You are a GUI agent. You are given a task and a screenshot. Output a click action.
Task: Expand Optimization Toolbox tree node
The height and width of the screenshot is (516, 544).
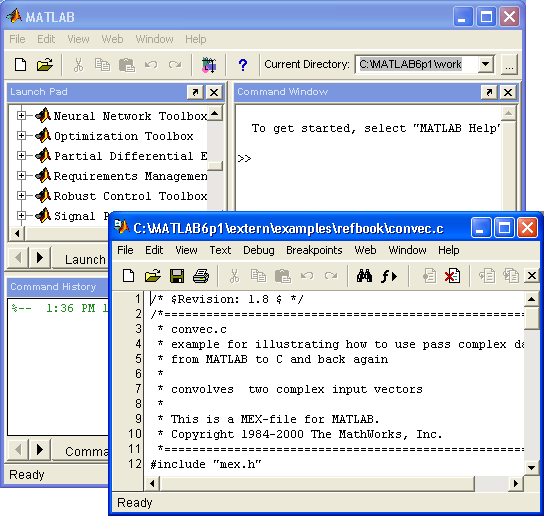point(22,136)
